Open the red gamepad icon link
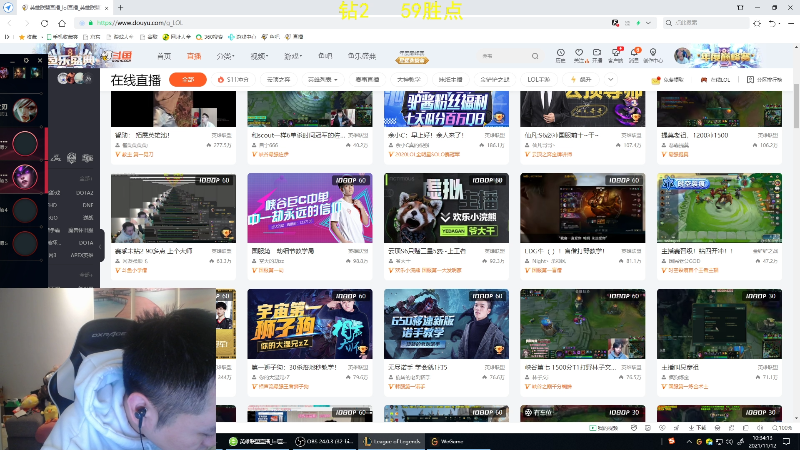Viewport: 800px width, 450px height. tap(715, 80)
